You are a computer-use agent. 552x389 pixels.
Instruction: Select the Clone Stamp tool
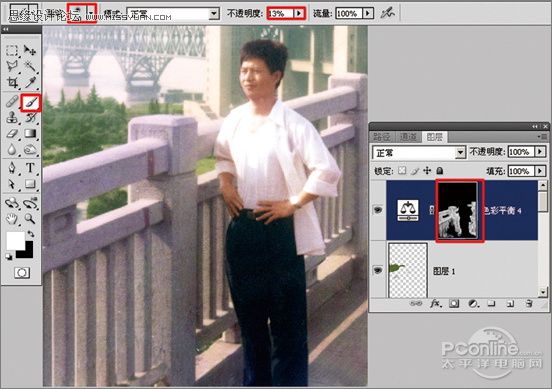12,118
